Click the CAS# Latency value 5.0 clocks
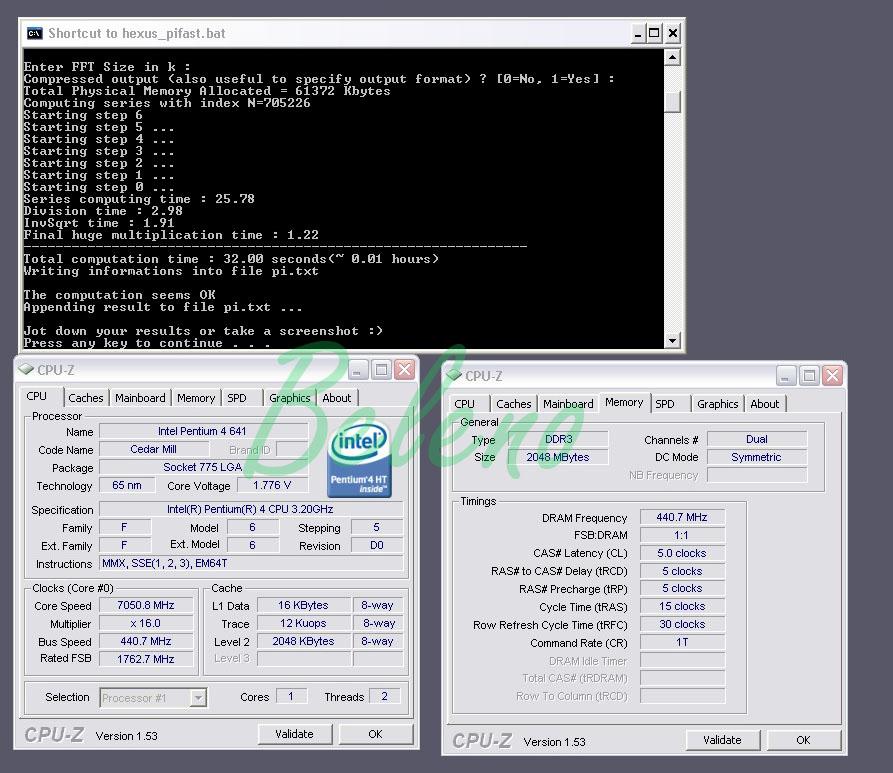893x773 pixels. 682,553
